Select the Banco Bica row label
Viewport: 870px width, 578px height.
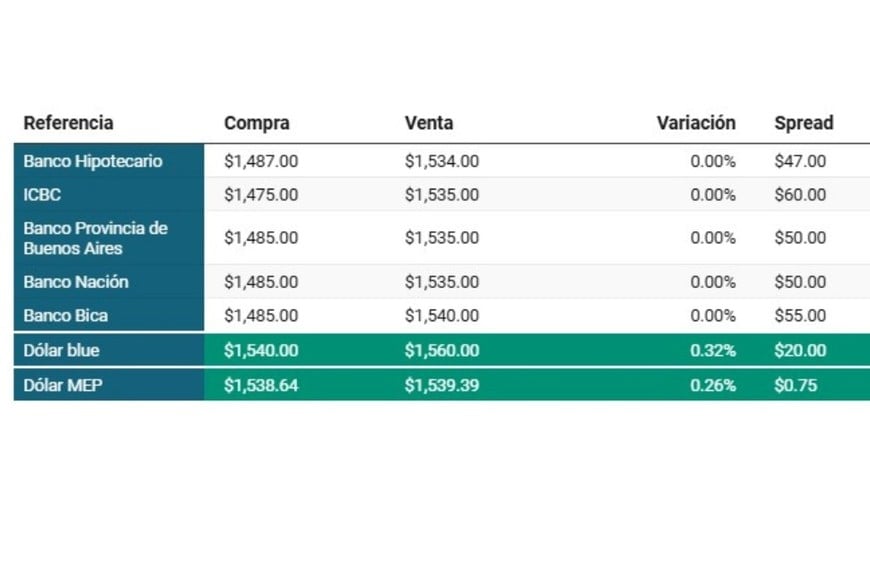pyautogui.click(x=65, y=316)
